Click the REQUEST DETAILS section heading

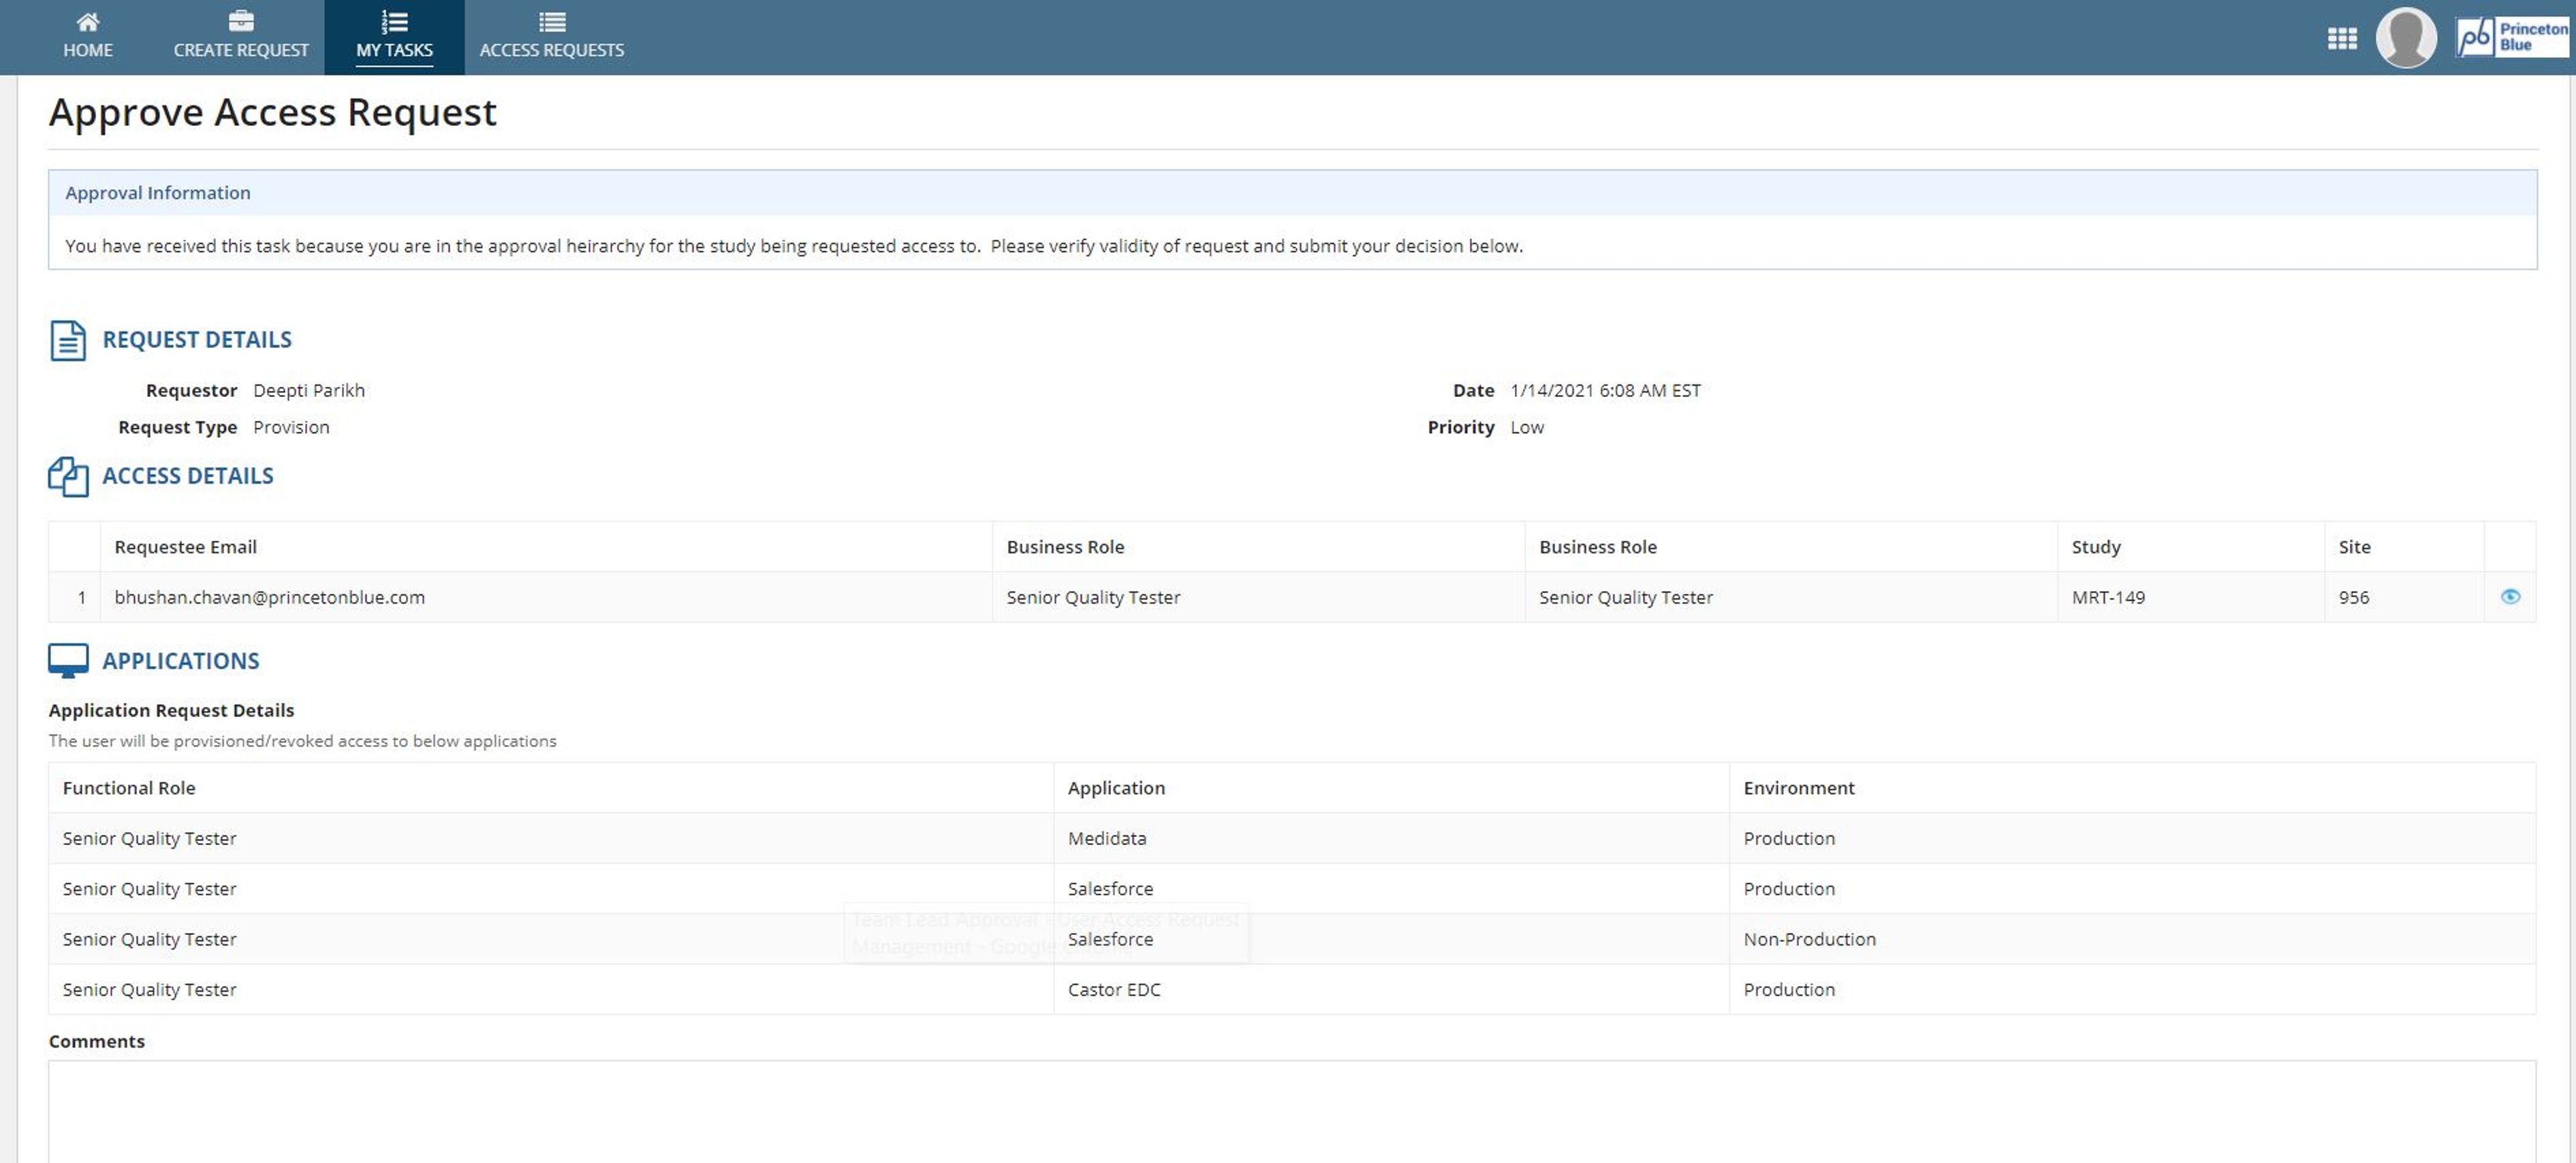click(x=197, y=340)
